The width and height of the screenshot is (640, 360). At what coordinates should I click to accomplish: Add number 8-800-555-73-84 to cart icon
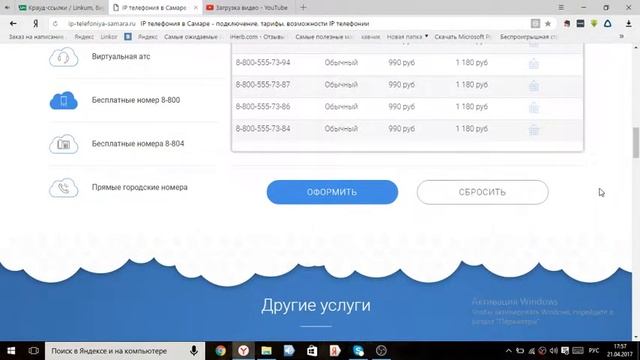[533, 129]
